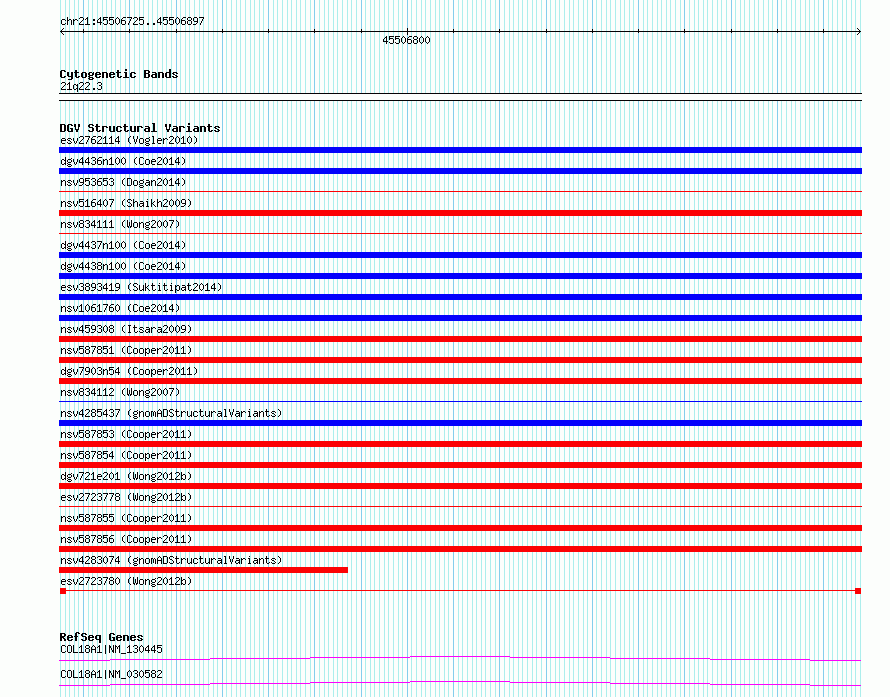890x697 pixels.
Task: Open variant nsv834111 (Wong2007)
Action: pos(120,224)
